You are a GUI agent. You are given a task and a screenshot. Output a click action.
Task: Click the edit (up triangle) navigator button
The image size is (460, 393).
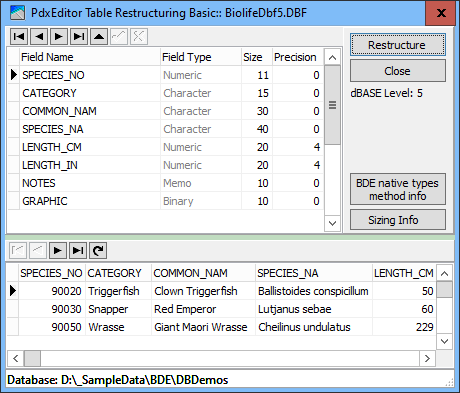tap(99, 36)
